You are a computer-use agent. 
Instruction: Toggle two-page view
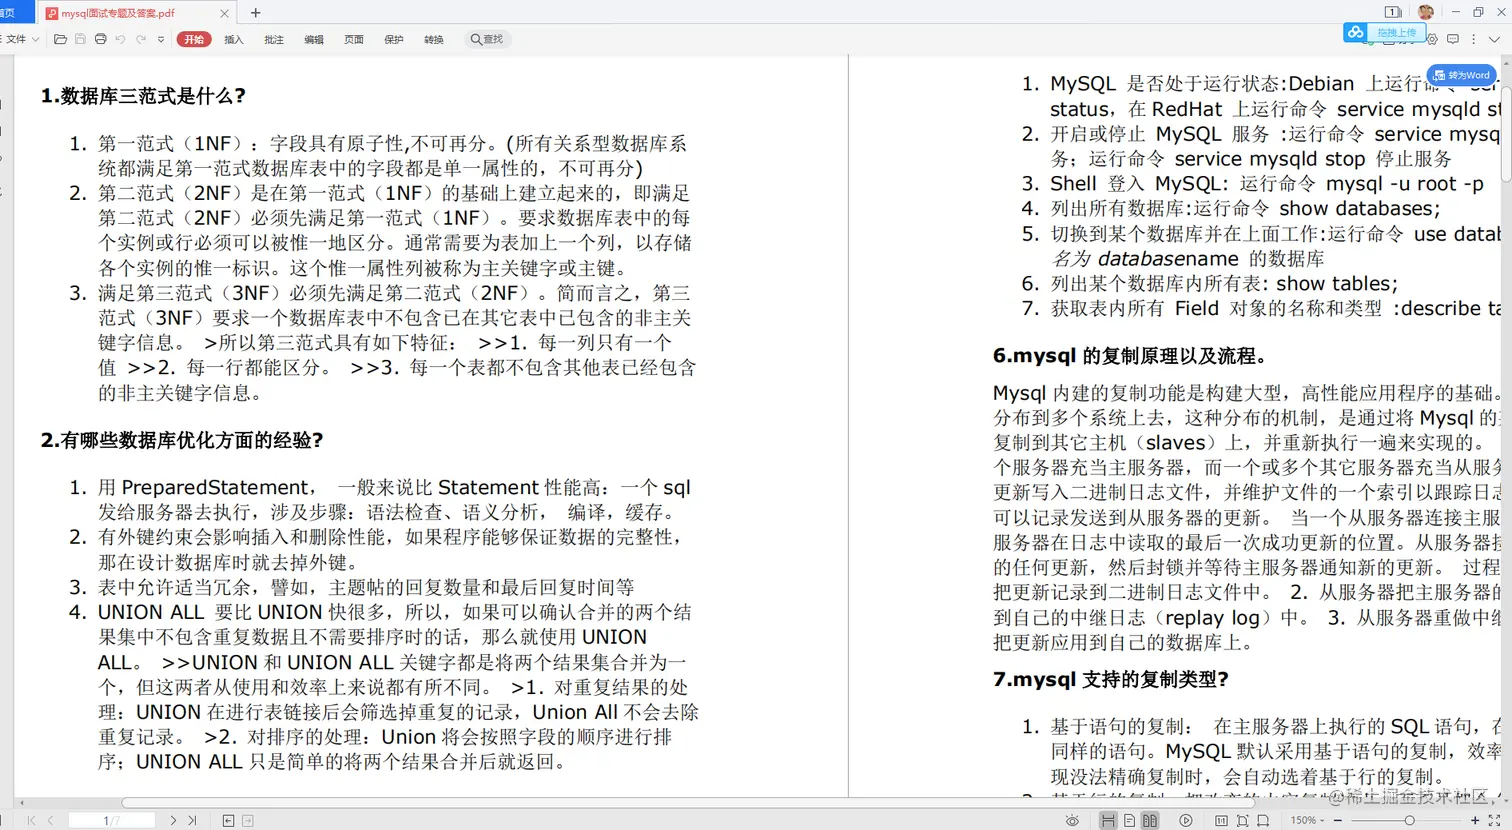coord(1150,820)
